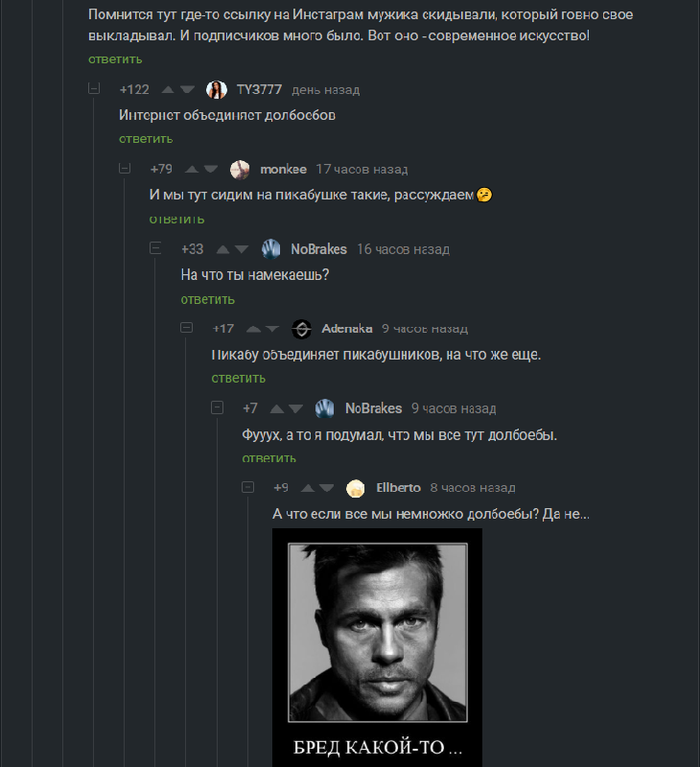Collapse Ellberto's comment
The width and height of the screenshot is (700, 767).
tap(249, 487)
